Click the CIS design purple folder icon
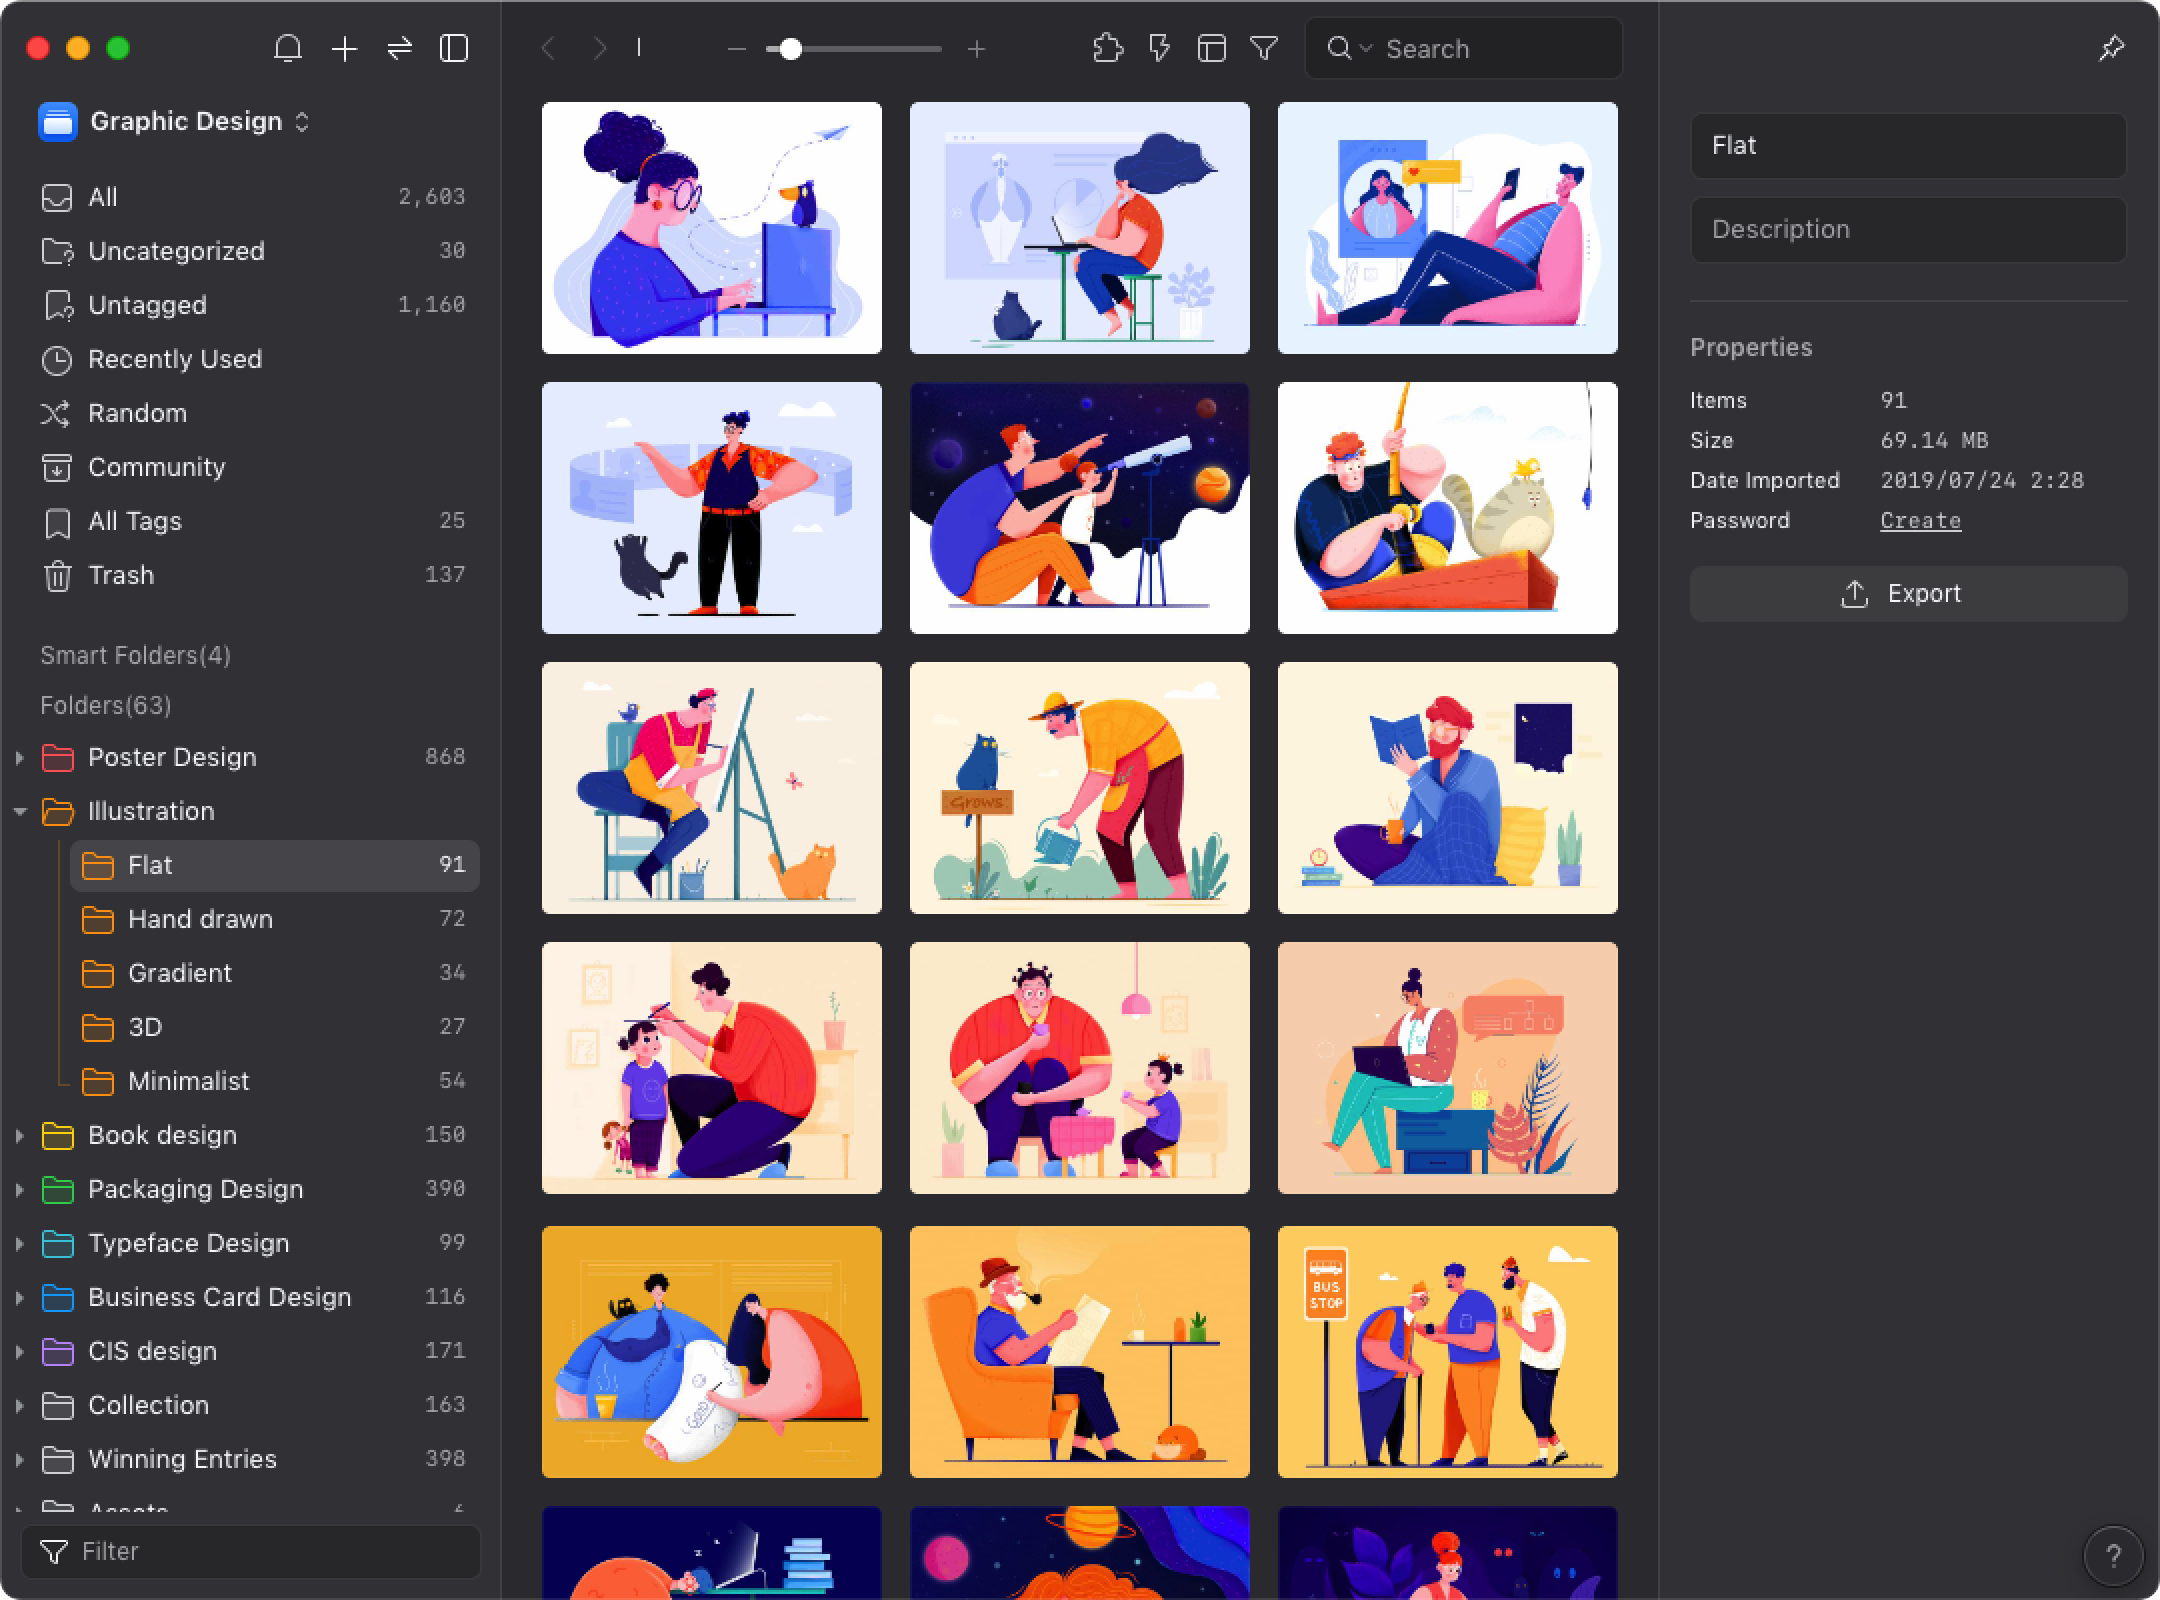 click(x=57, y=1351)
